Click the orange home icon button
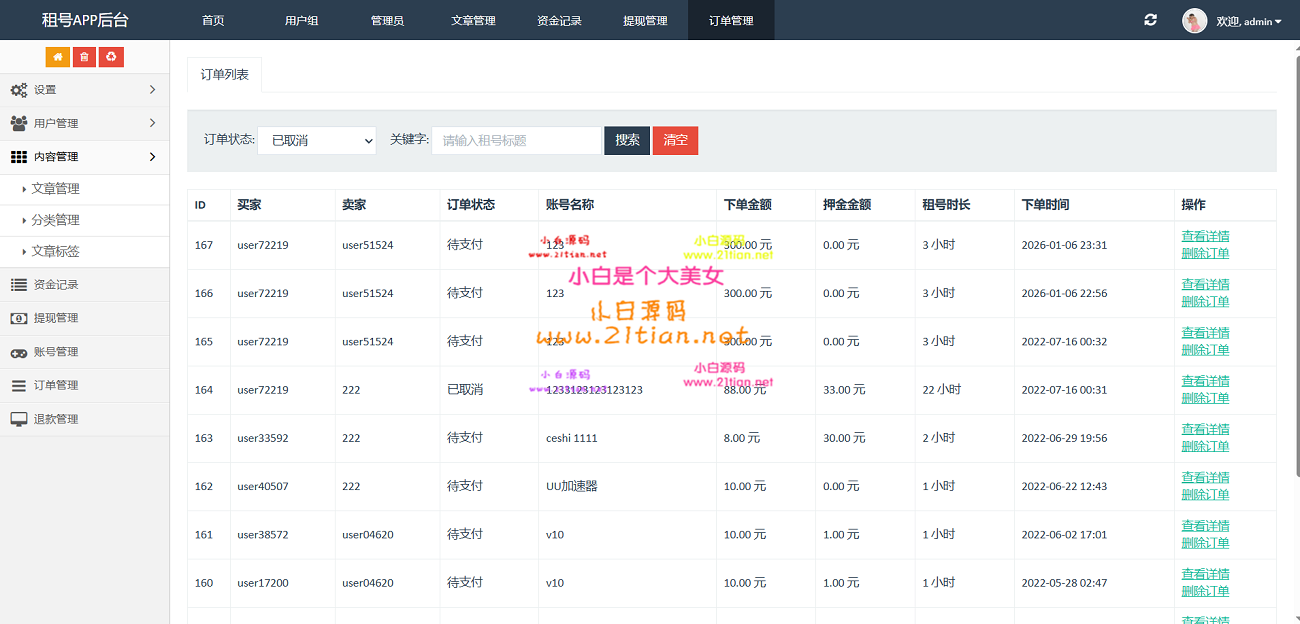 click(58, 57)
